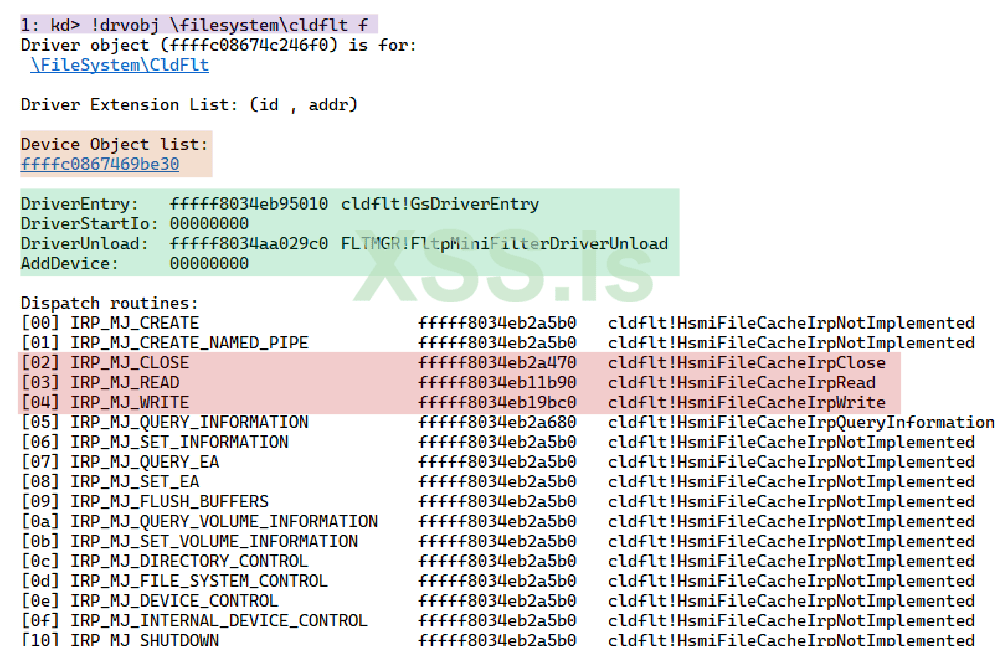This screenshot has width=1006, height=646.
Task: Select address fffff8034eb2a680
Action: tap(497, 423)
